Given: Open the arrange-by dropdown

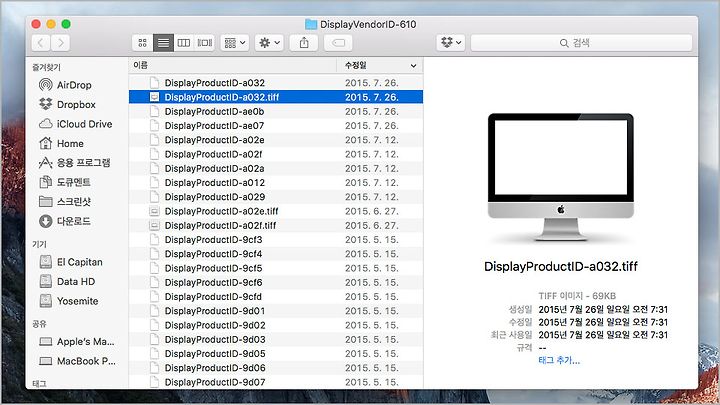Looking at the screenshot, I should click(x=235, y=43).
